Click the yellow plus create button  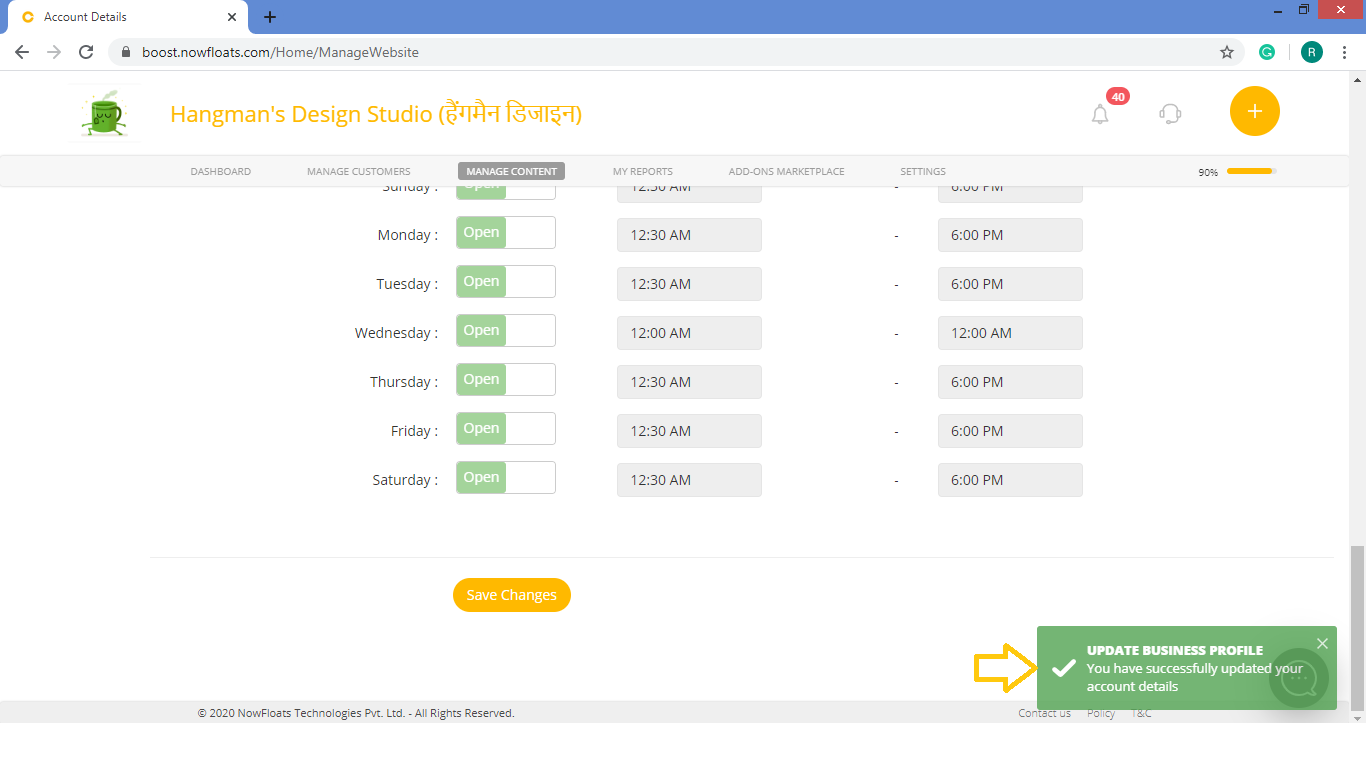click(1255, 111)
